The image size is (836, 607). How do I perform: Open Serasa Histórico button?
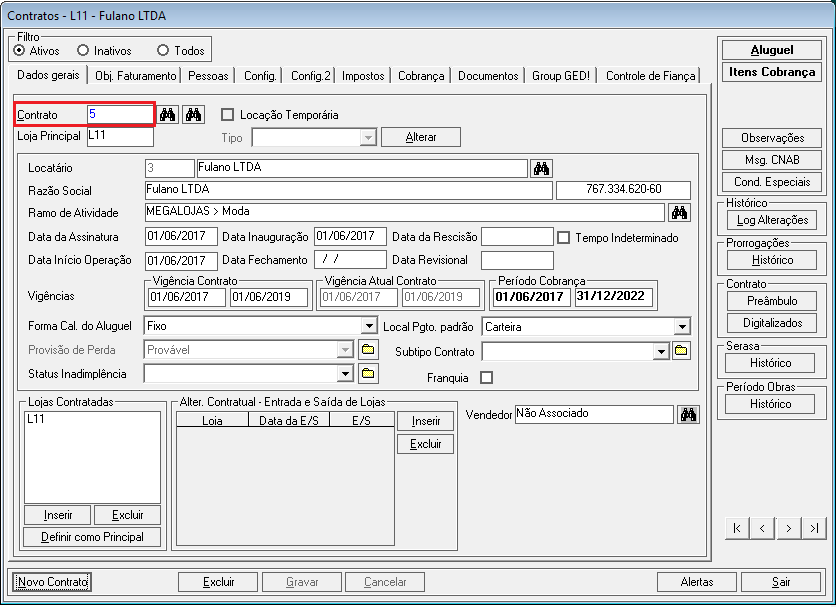click(x=770, y=363)
